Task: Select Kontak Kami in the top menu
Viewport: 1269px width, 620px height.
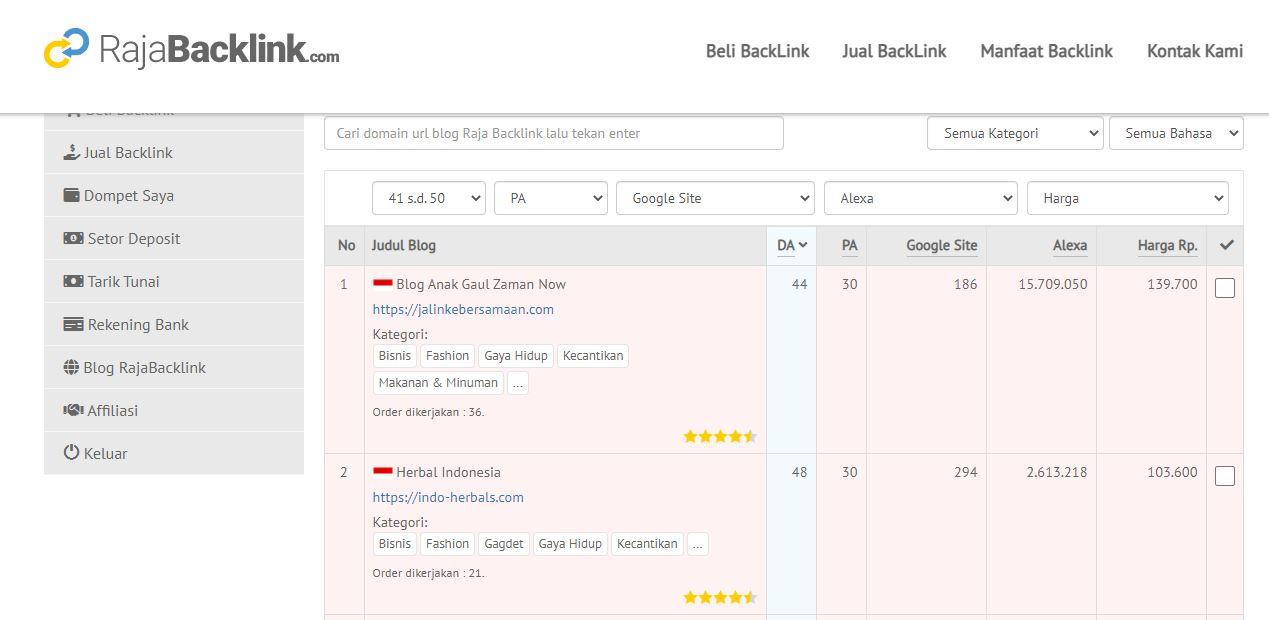Action: click(1194, 51)
